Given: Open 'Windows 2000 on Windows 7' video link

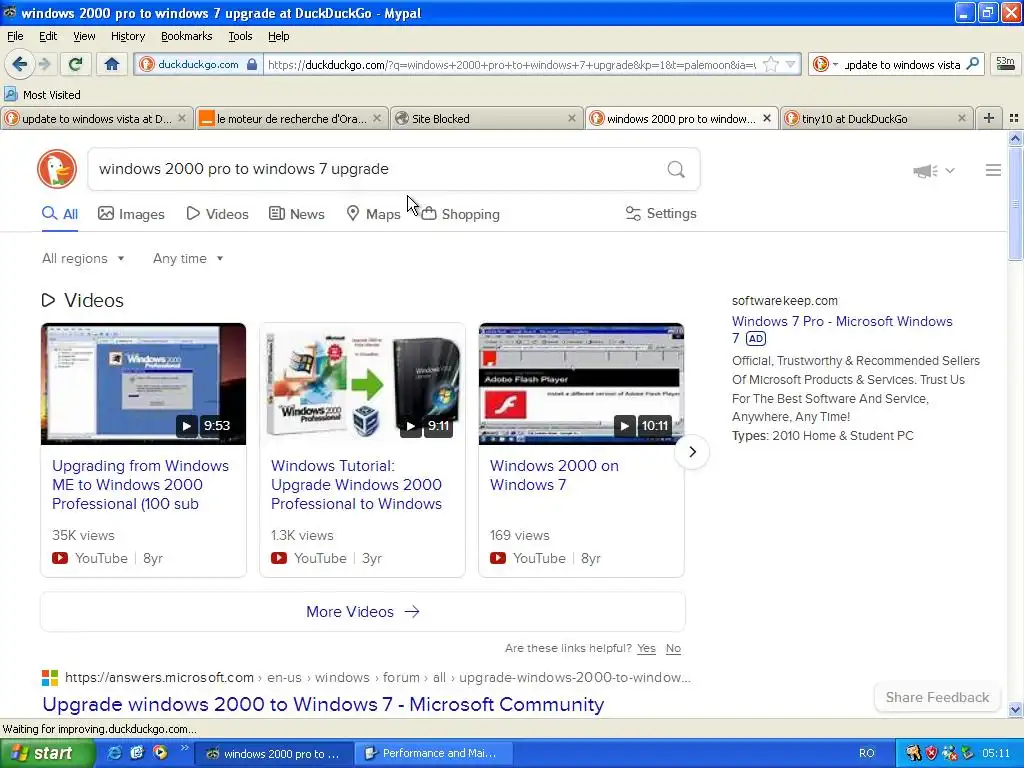Looking at the screenshot, I should pos(554,475).
